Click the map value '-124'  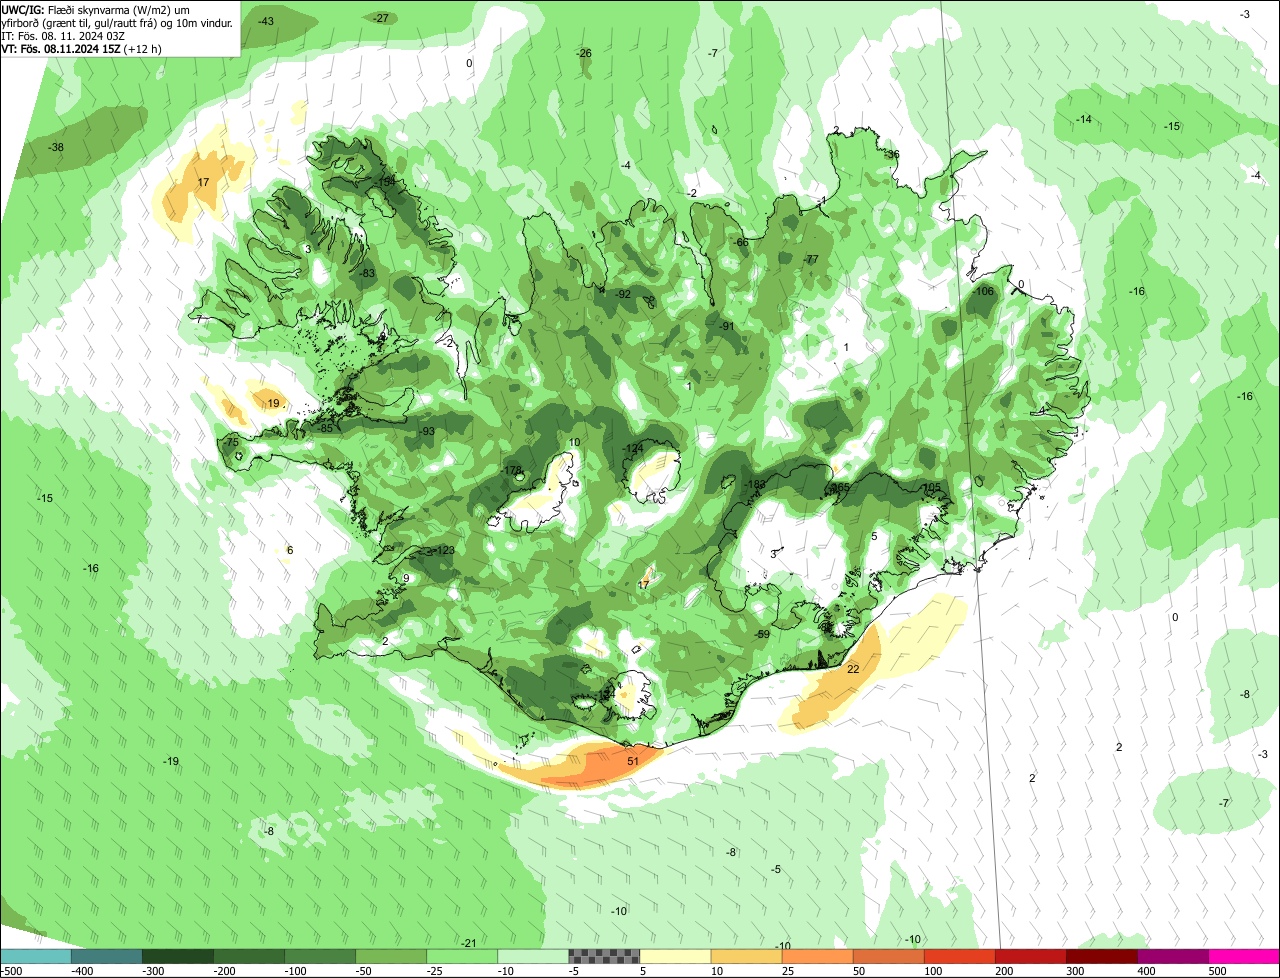[633, 448]
